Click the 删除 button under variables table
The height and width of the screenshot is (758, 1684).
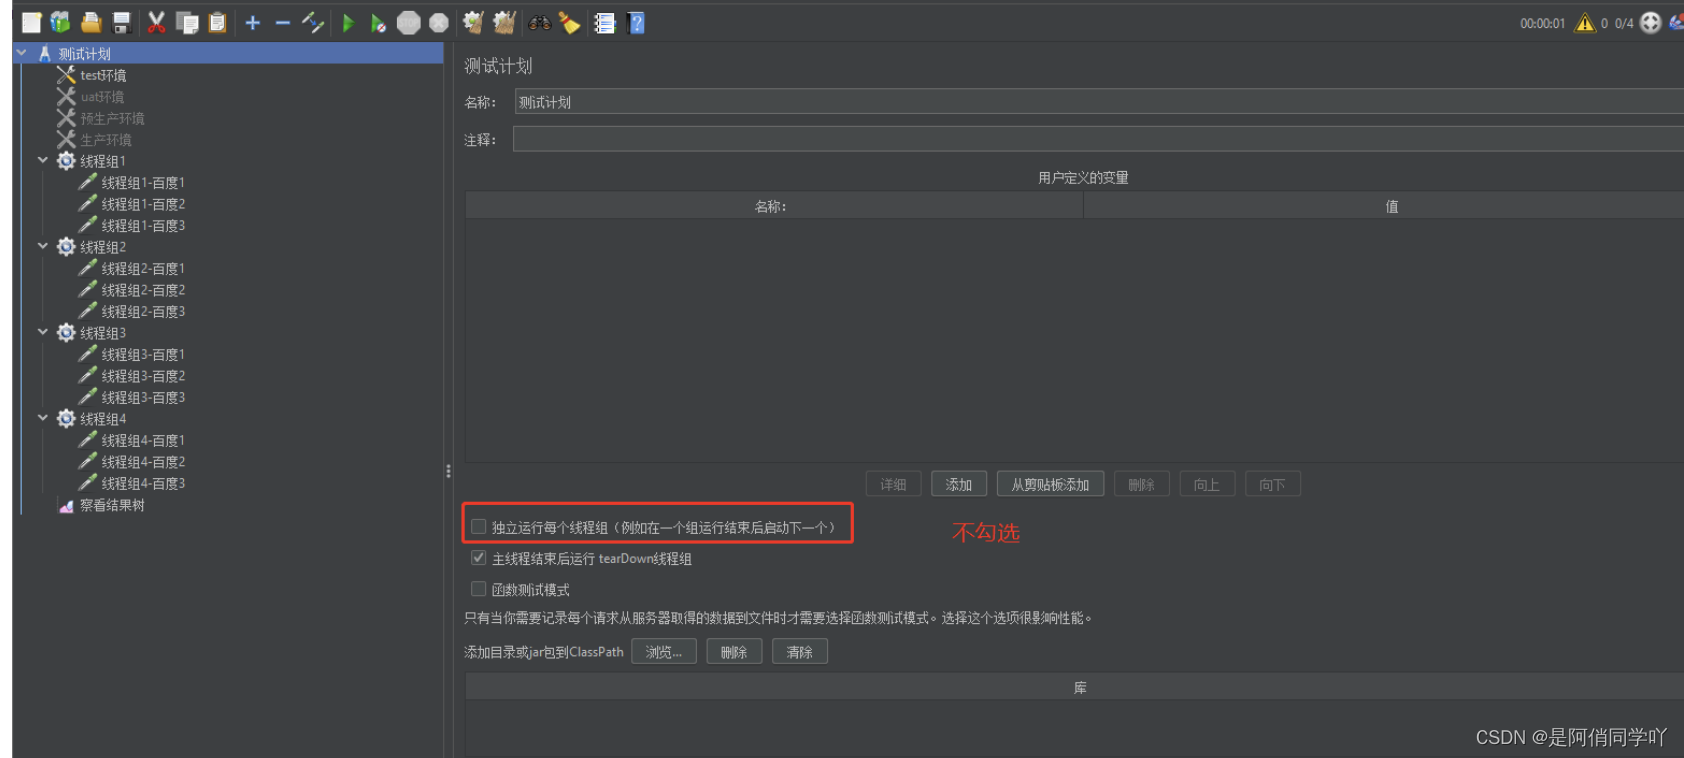pyautogui.click(x=1142, y=484)
